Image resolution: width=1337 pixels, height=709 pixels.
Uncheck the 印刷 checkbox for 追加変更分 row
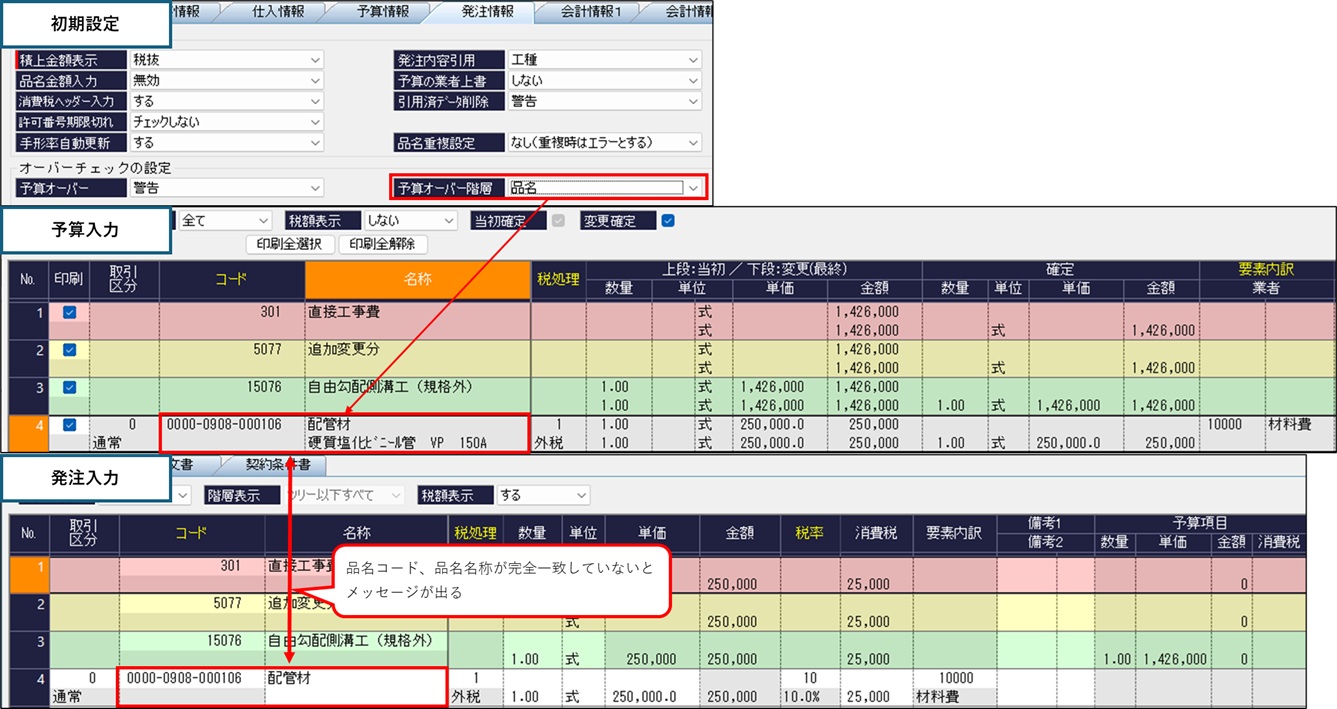point(69,350)
